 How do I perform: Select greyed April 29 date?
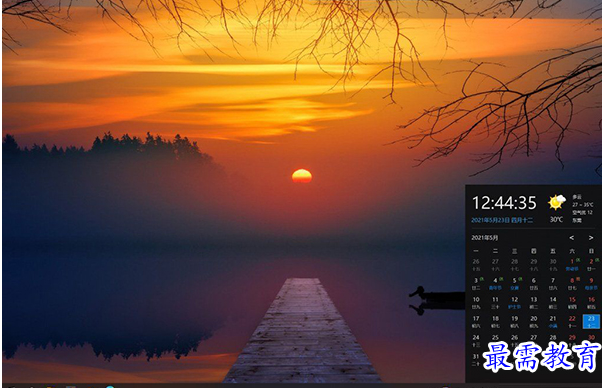point(533,264)
